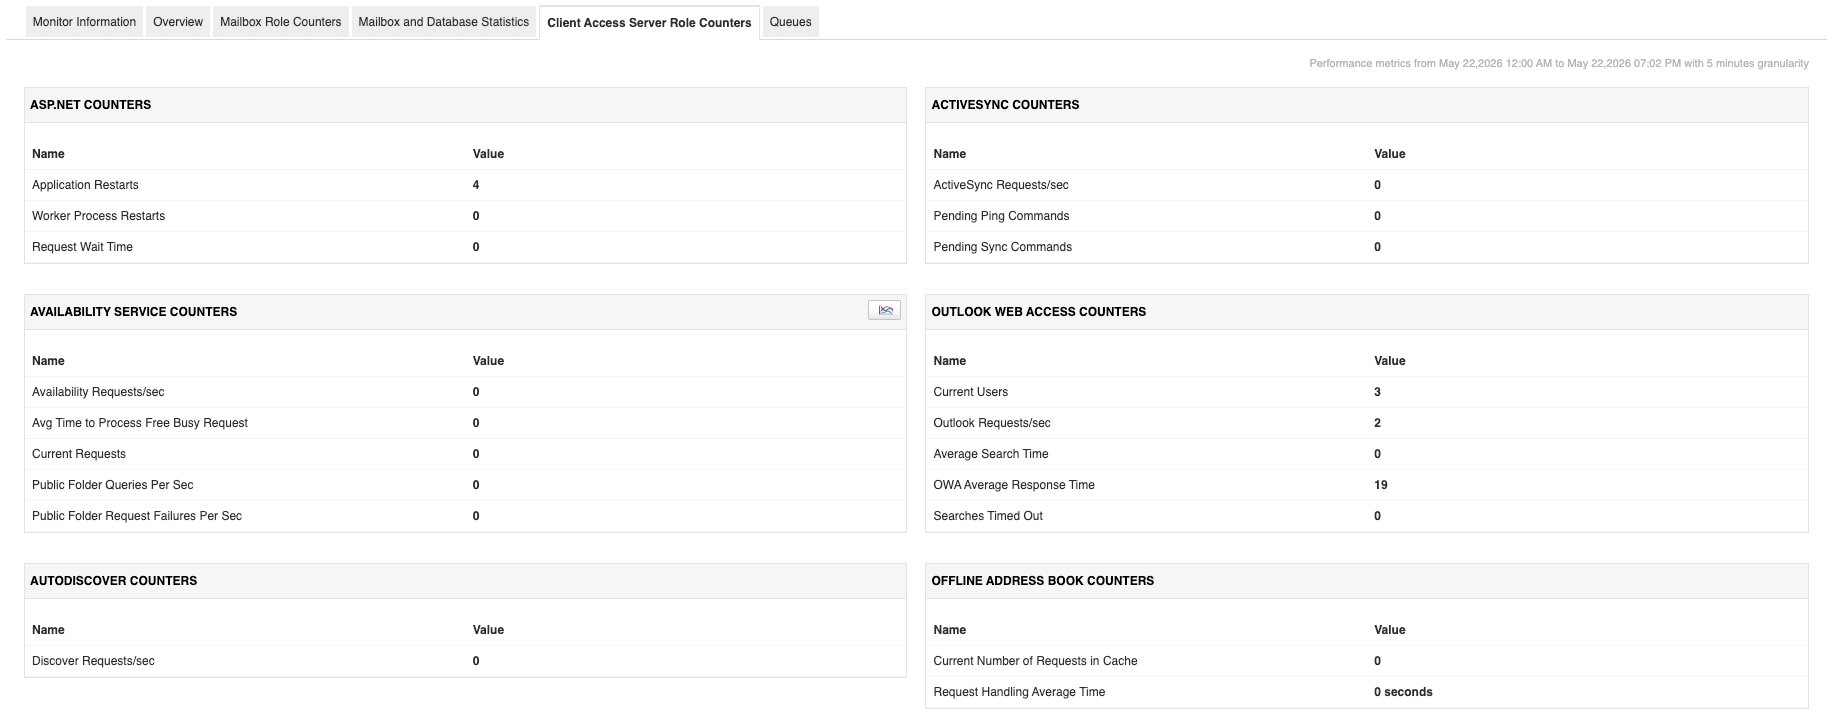Click OWA Average Response Time label
The image size is (1833, 723).
[1014, 485]
